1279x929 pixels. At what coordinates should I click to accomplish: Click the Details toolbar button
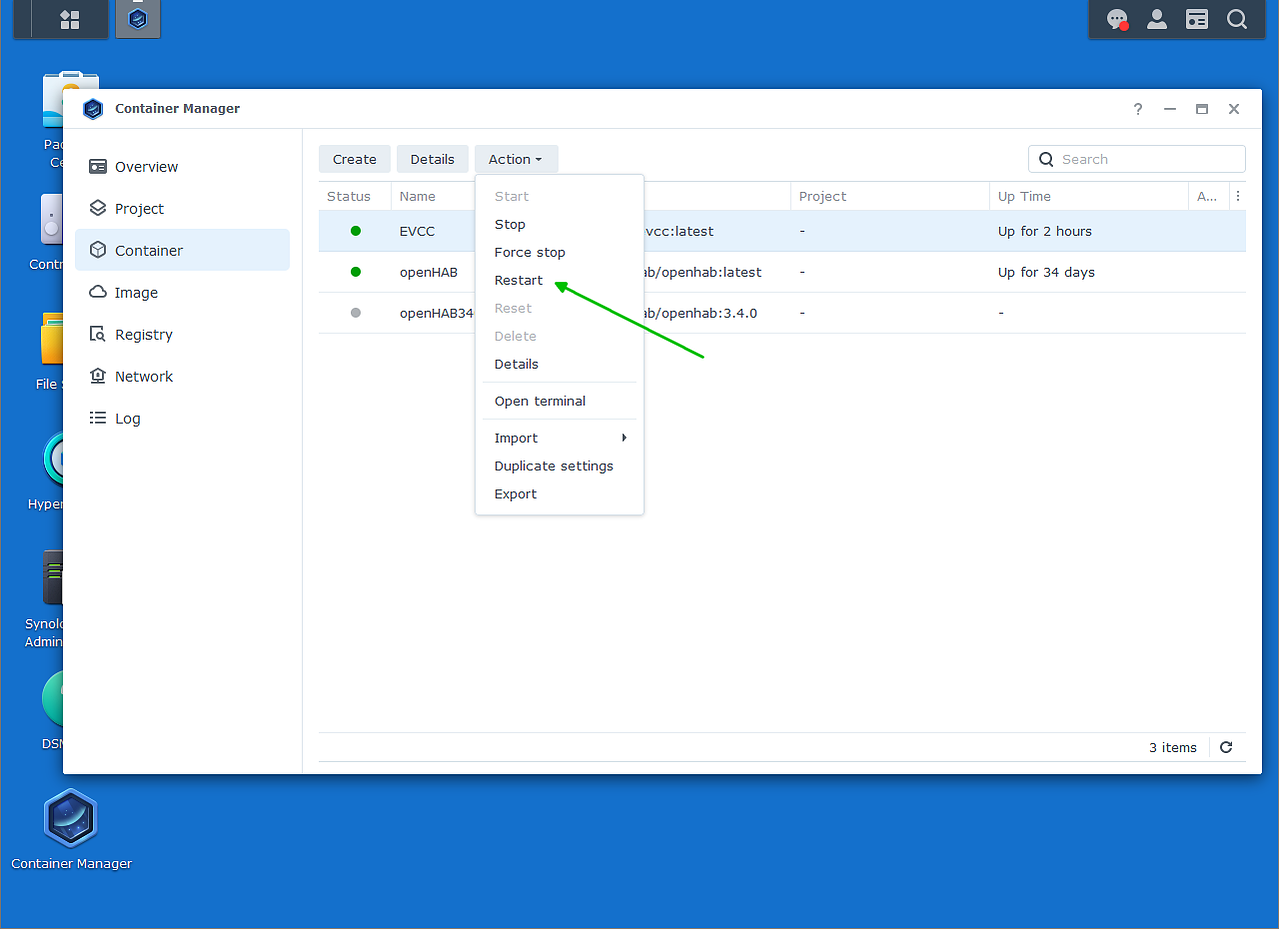(432, 159)
